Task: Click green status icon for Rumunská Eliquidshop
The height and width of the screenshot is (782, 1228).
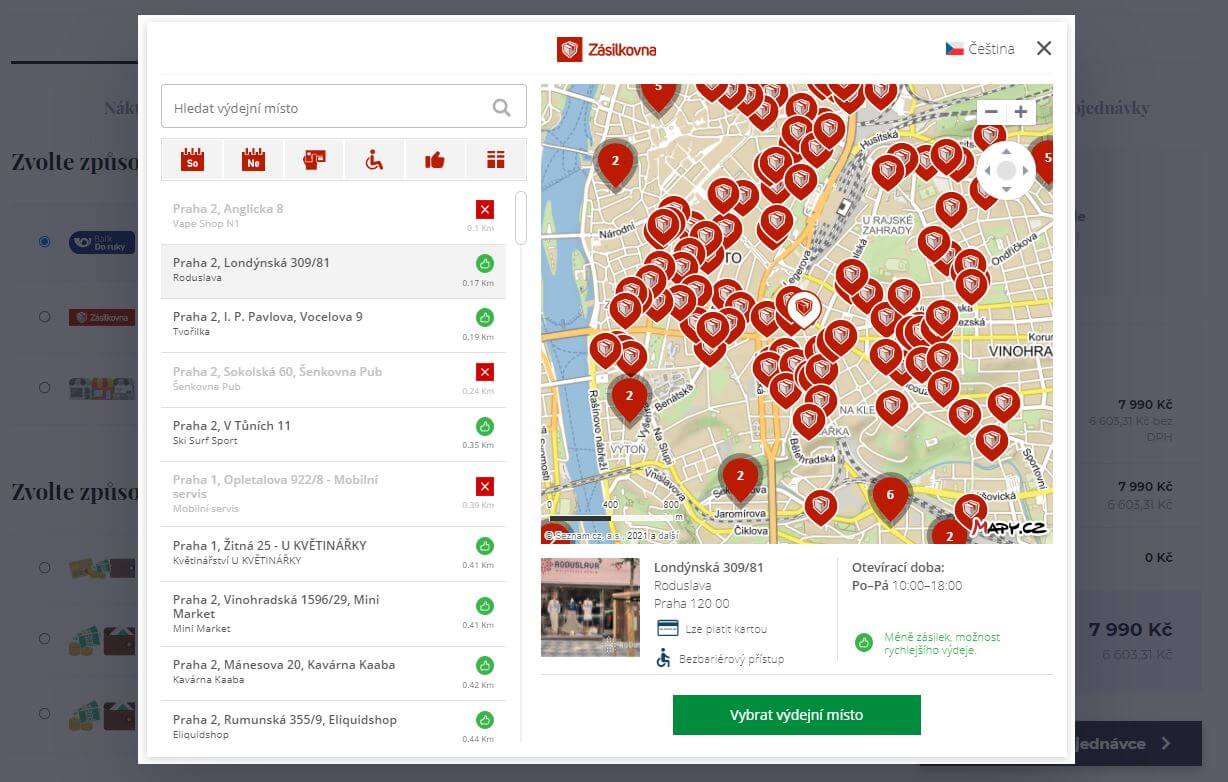Action: coord(485,719)
